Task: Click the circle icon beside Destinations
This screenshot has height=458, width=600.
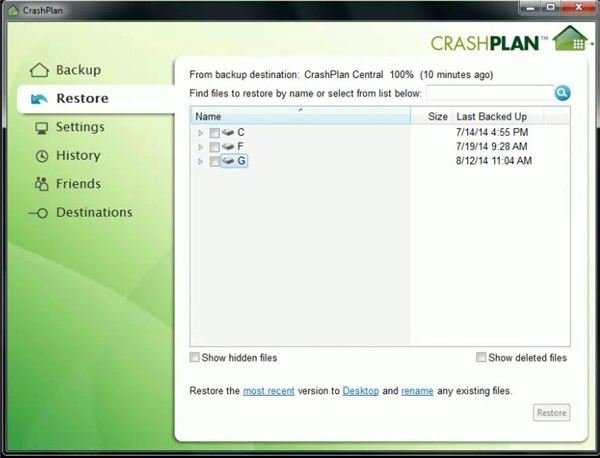Action: (38, 213)
